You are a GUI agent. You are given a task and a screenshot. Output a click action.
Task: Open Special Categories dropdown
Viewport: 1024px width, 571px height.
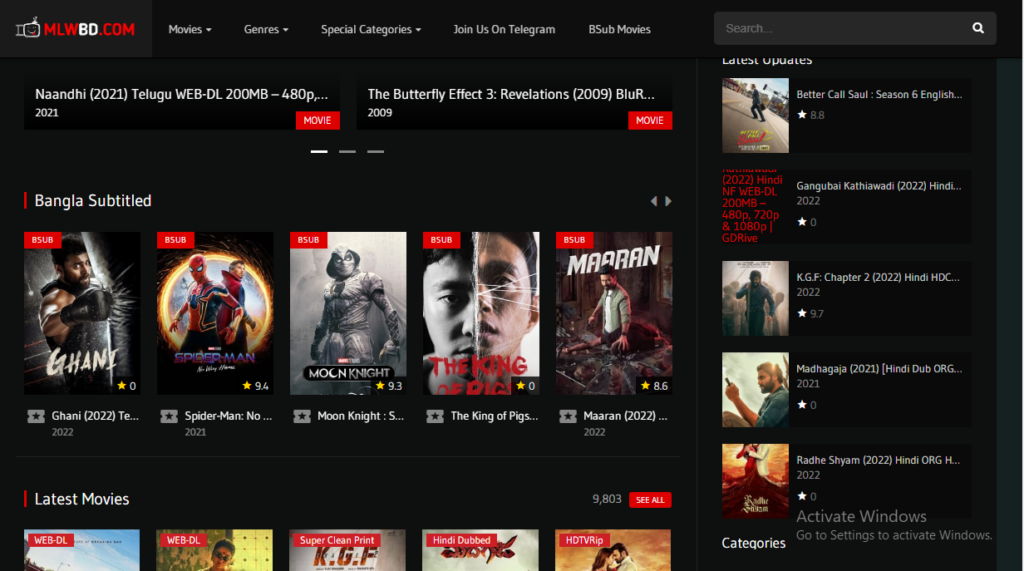(x=371, y=29)
